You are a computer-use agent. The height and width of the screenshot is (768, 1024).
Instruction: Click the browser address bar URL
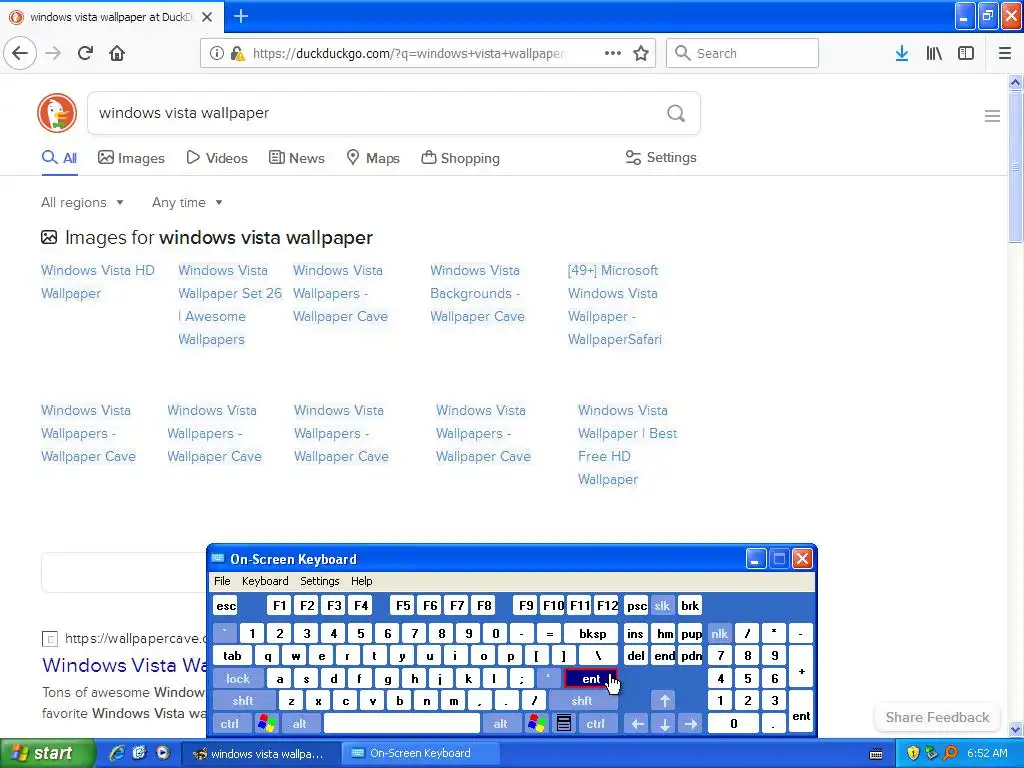[408, 53]
